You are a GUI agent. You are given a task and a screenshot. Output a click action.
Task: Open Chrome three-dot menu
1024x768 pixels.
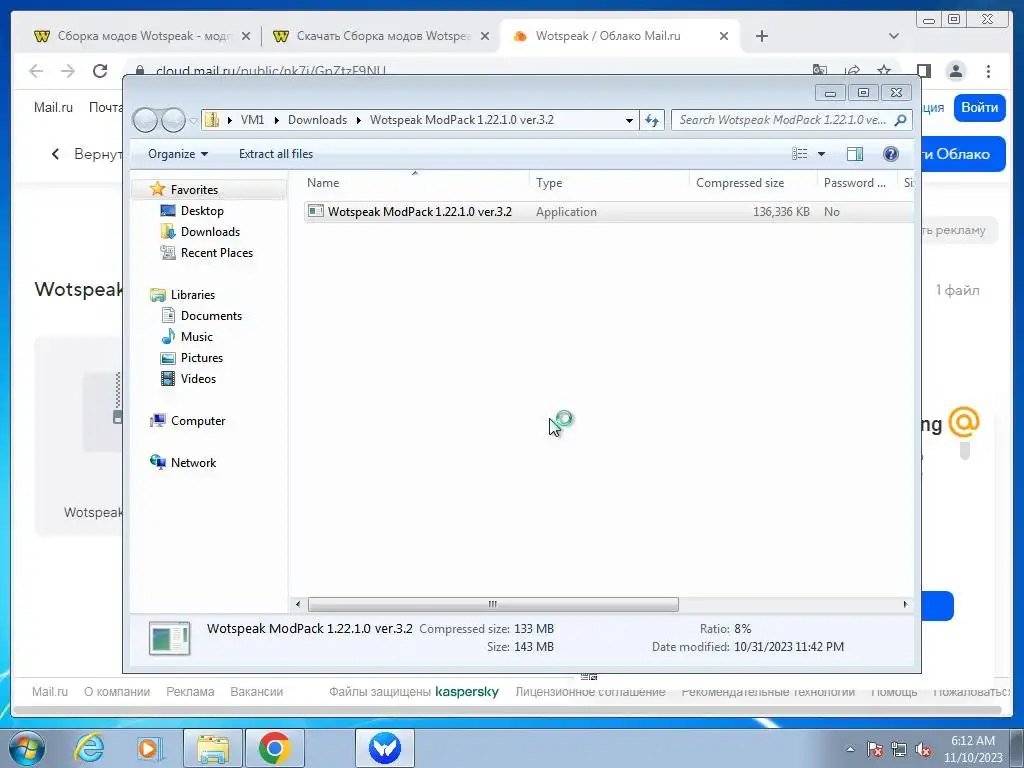click(x=988, y=71)
